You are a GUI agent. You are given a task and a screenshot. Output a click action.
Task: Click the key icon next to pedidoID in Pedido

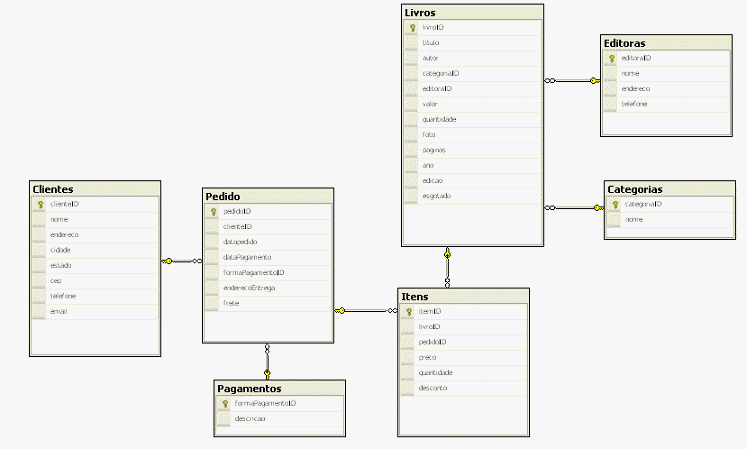coord(212,212)
